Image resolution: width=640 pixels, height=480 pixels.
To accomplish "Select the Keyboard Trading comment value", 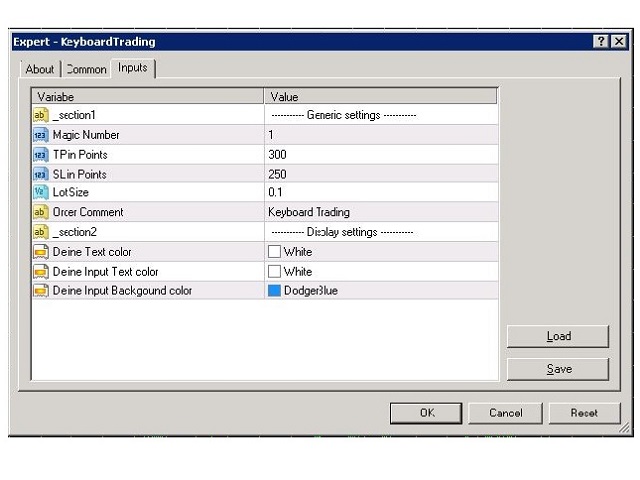I will pos(309,212).
